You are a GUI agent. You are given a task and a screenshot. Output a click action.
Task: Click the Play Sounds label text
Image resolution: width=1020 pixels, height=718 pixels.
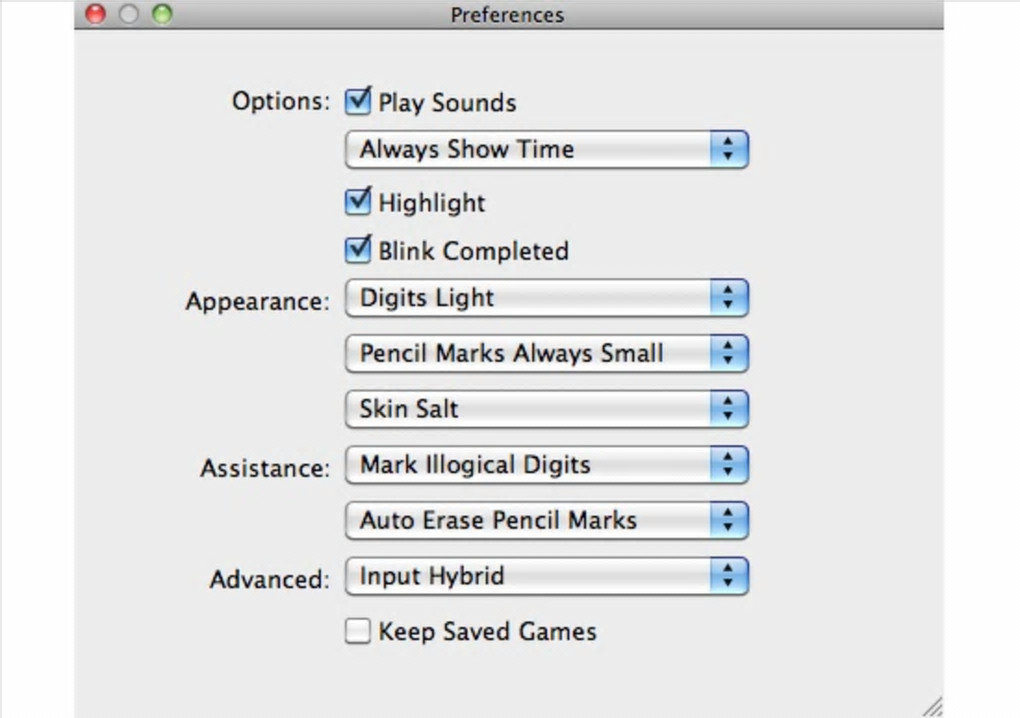click(447, 103)
